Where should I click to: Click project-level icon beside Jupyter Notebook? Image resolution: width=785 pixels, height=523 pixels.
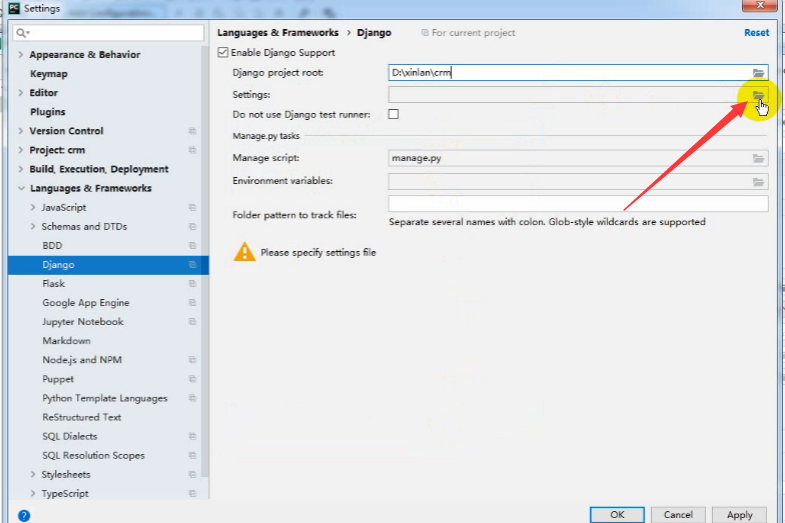click(x=192, y=322)
